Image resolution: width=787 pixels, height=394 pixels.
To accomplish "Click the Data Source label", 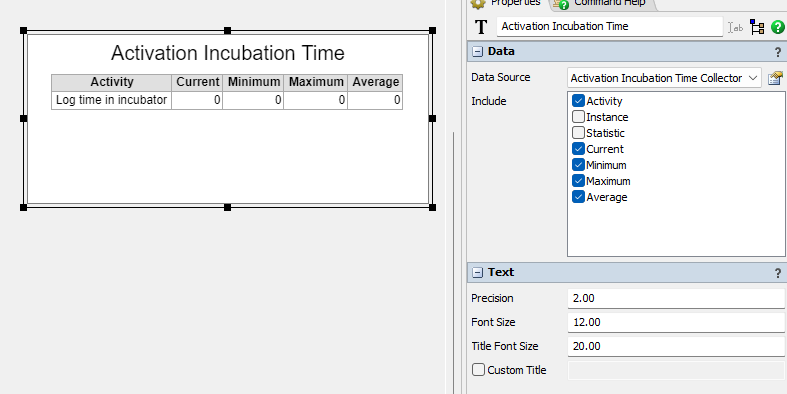I will pyautogui.click(x=500, y=77).
